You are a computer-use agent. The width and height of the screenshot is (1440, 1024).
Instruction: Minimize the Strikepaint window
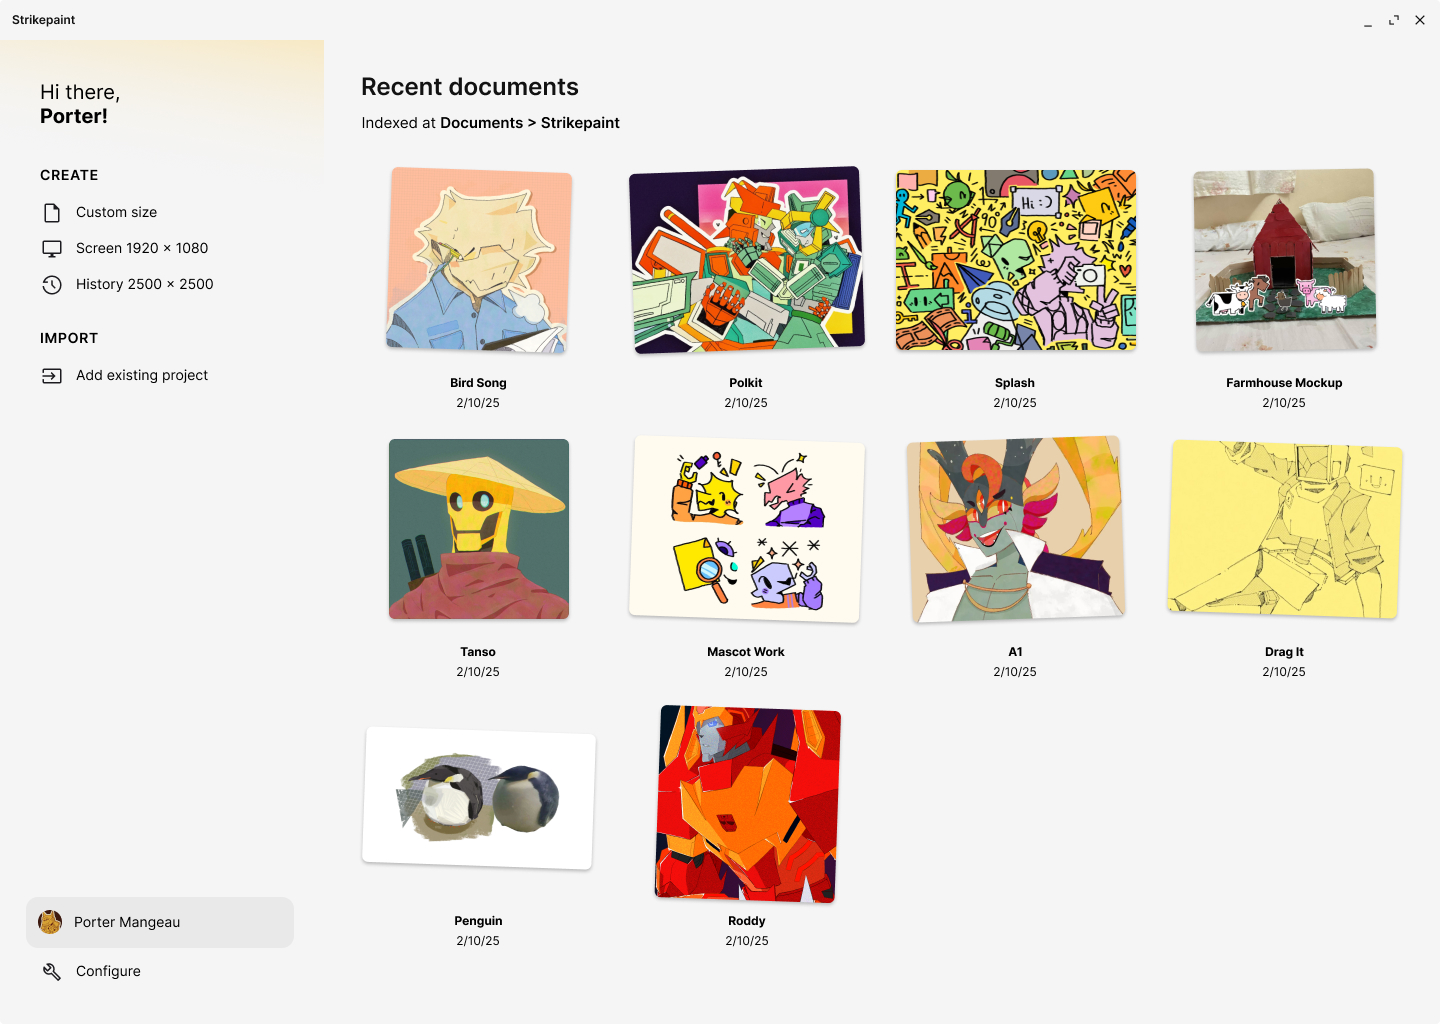point(1368,20)
